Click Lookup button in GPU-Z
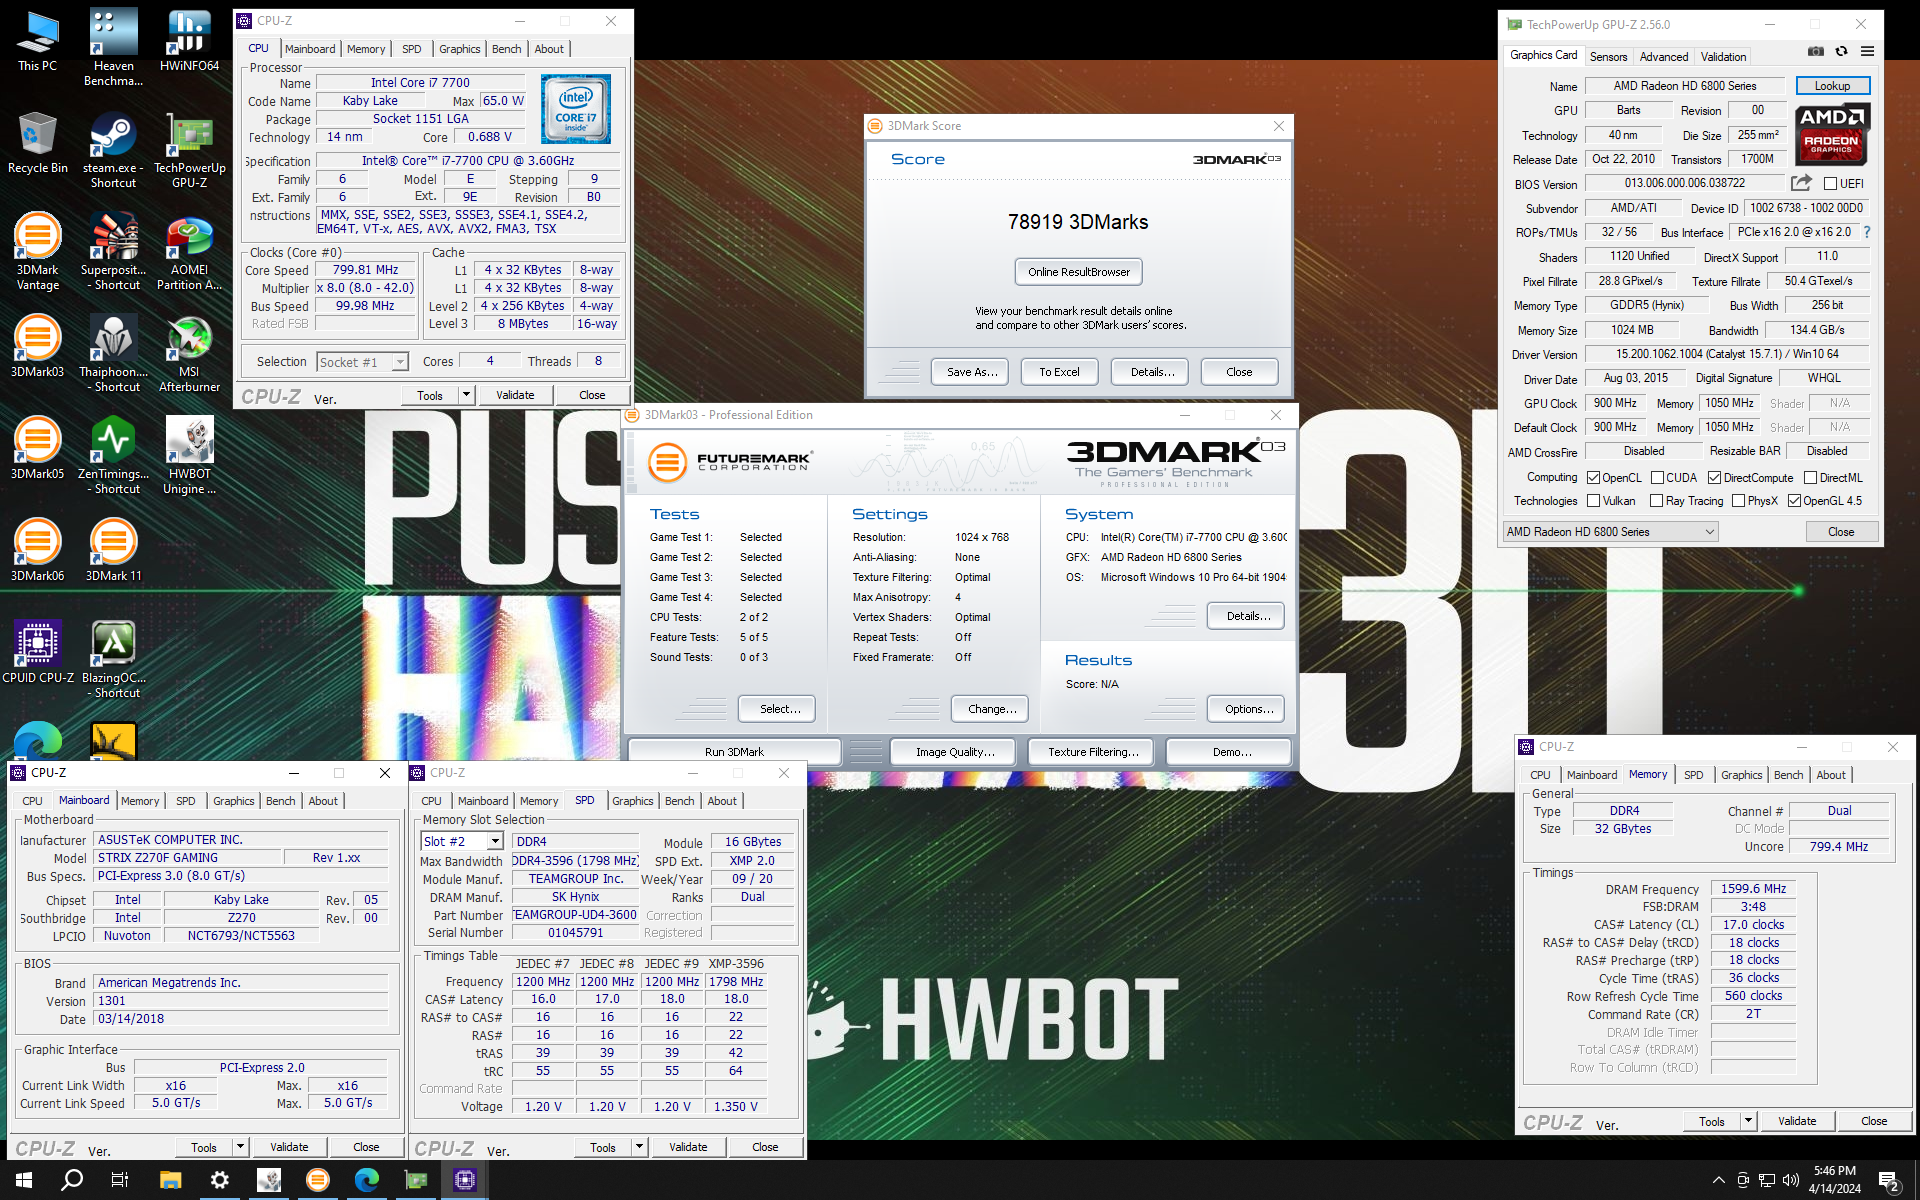 [1832, 86]
